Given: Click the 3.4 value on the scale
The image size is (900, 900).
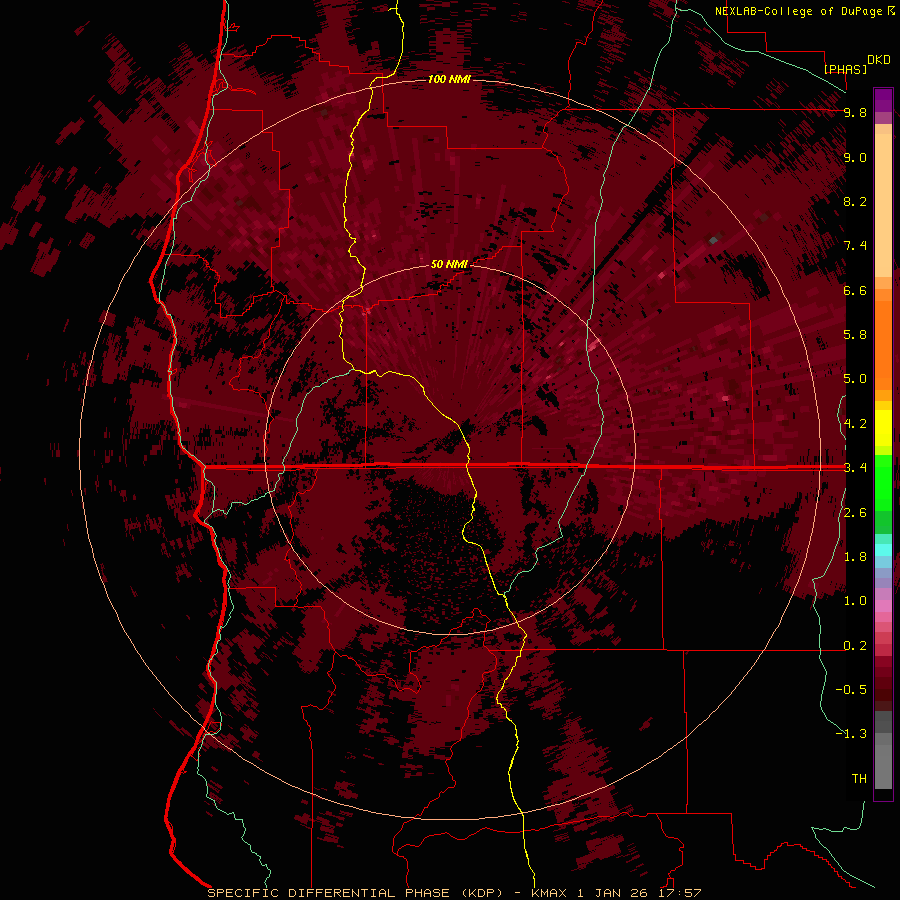Looking at the screenshot, I should pos(855,468).
